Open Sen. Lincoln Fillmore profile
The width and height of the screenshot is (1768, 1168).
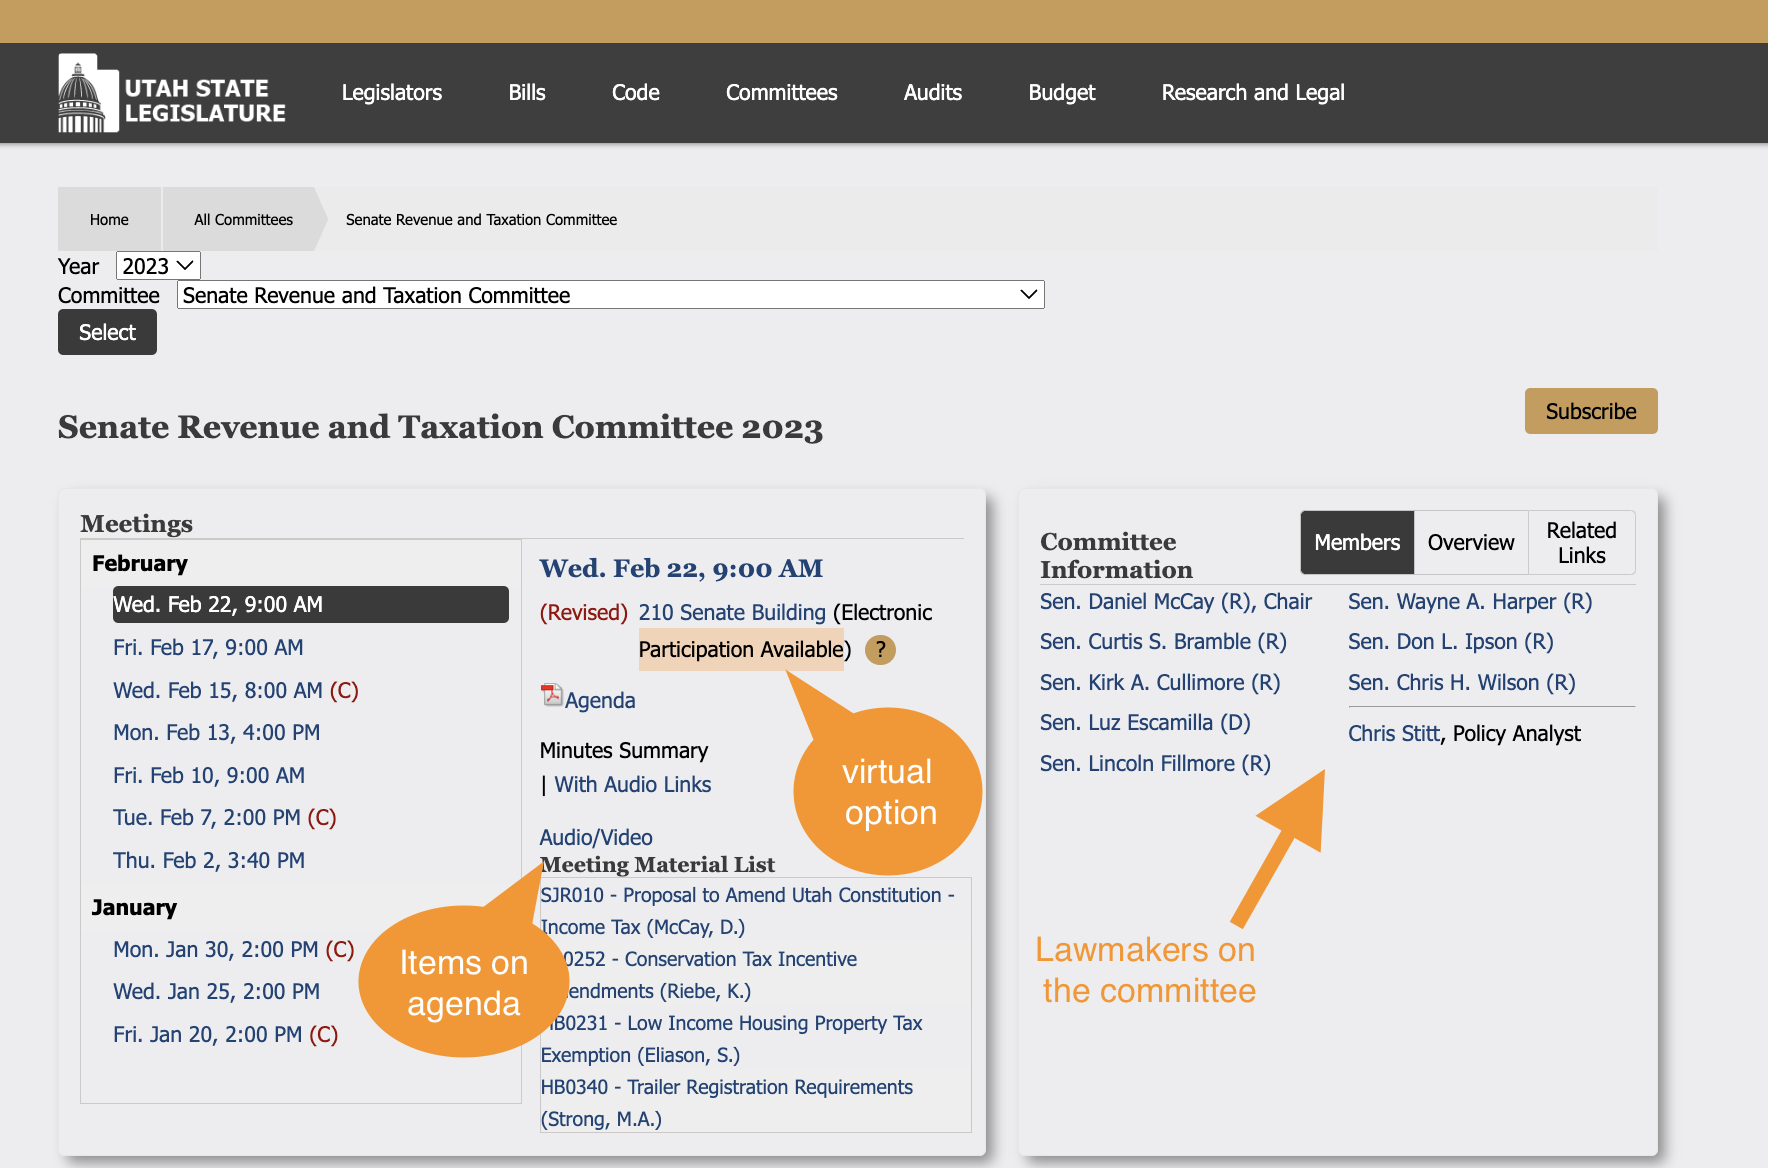pyautogui.click(x=1155, y=764)
